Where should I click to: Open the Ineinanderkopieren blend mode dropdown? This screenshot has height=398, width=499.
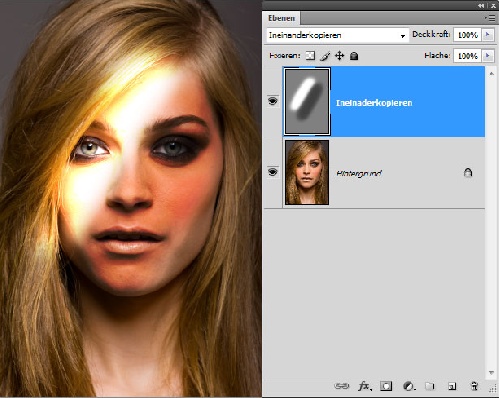point(337,35)
